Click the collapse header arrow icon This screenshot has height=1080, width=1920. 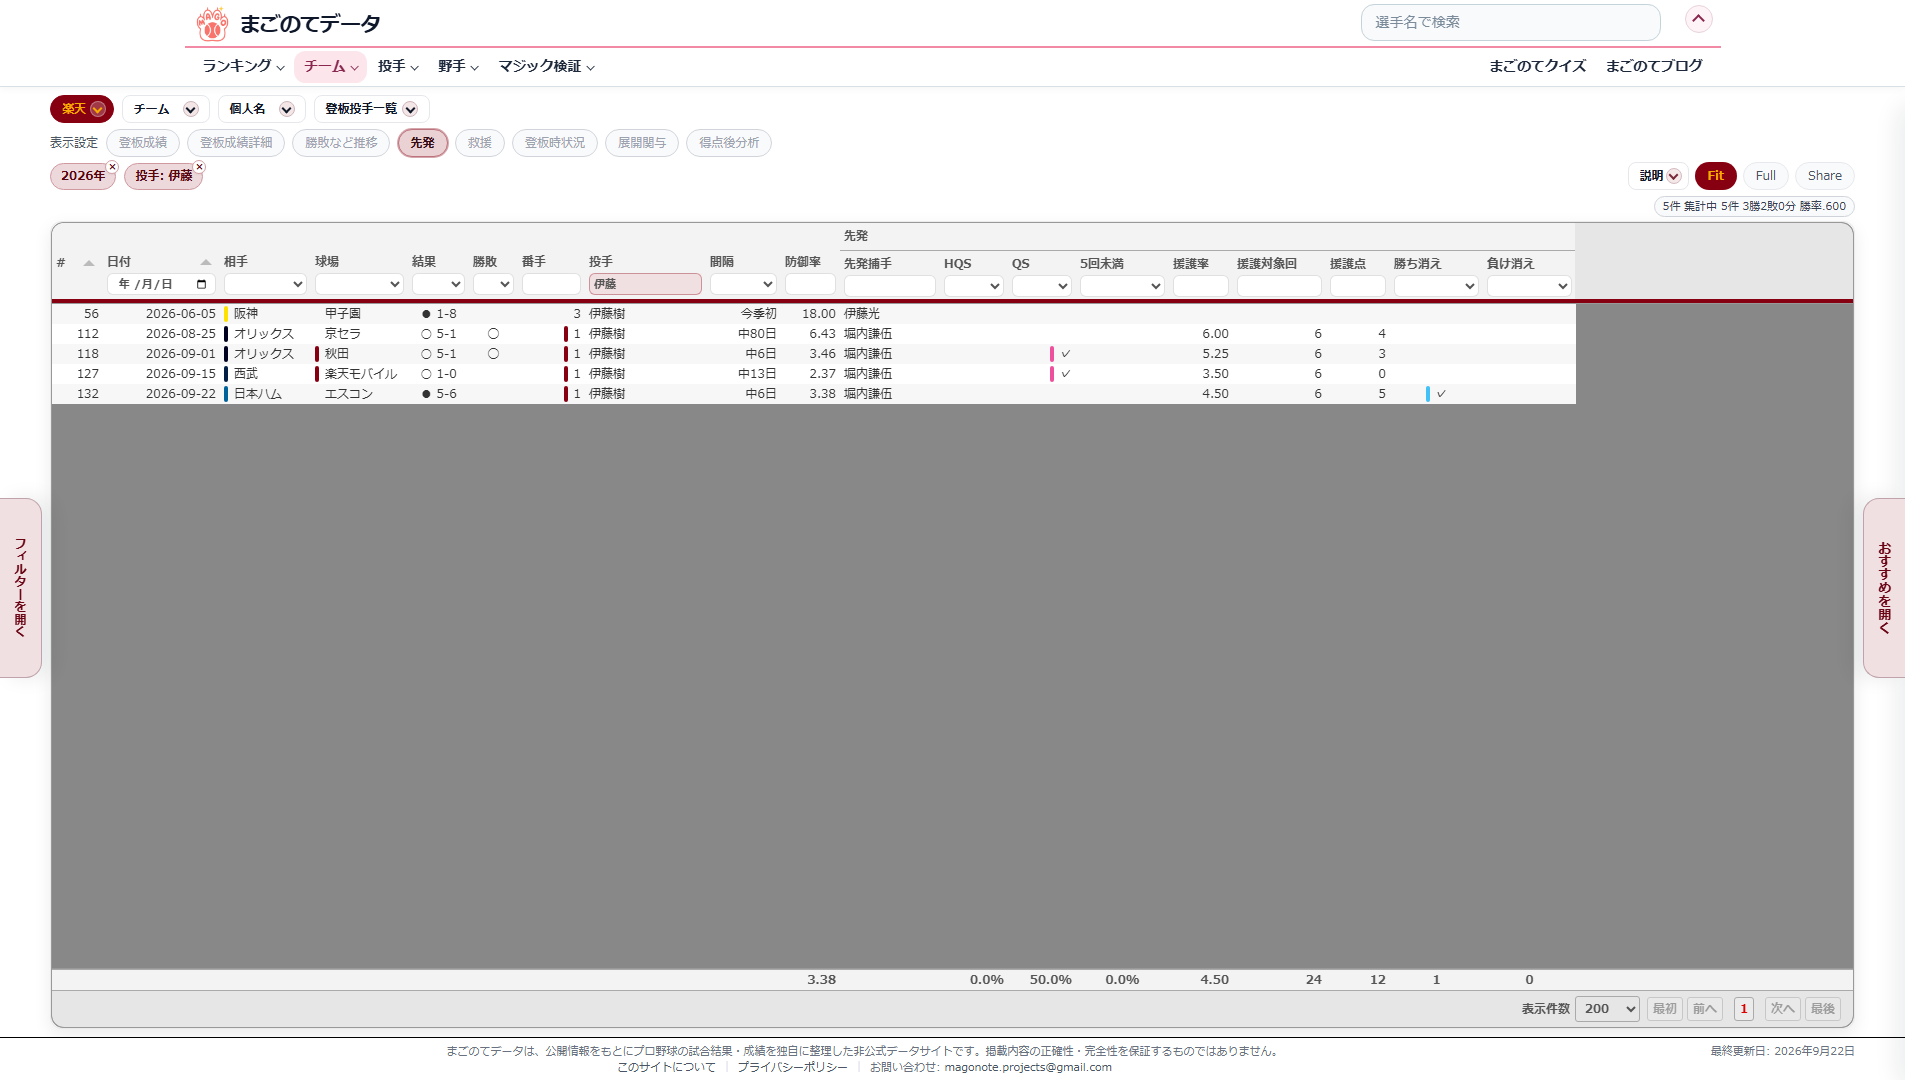click(1698, 19)
